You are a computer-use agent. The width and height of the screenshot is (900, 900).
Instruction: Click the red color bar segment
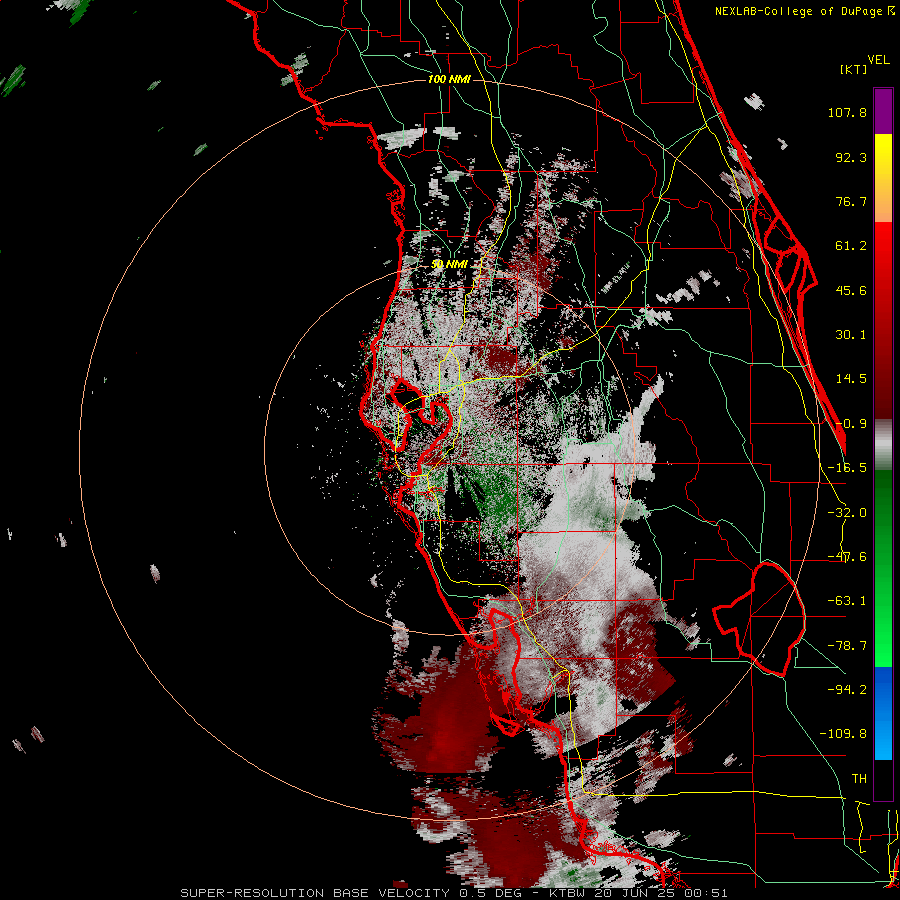(883, 320)
